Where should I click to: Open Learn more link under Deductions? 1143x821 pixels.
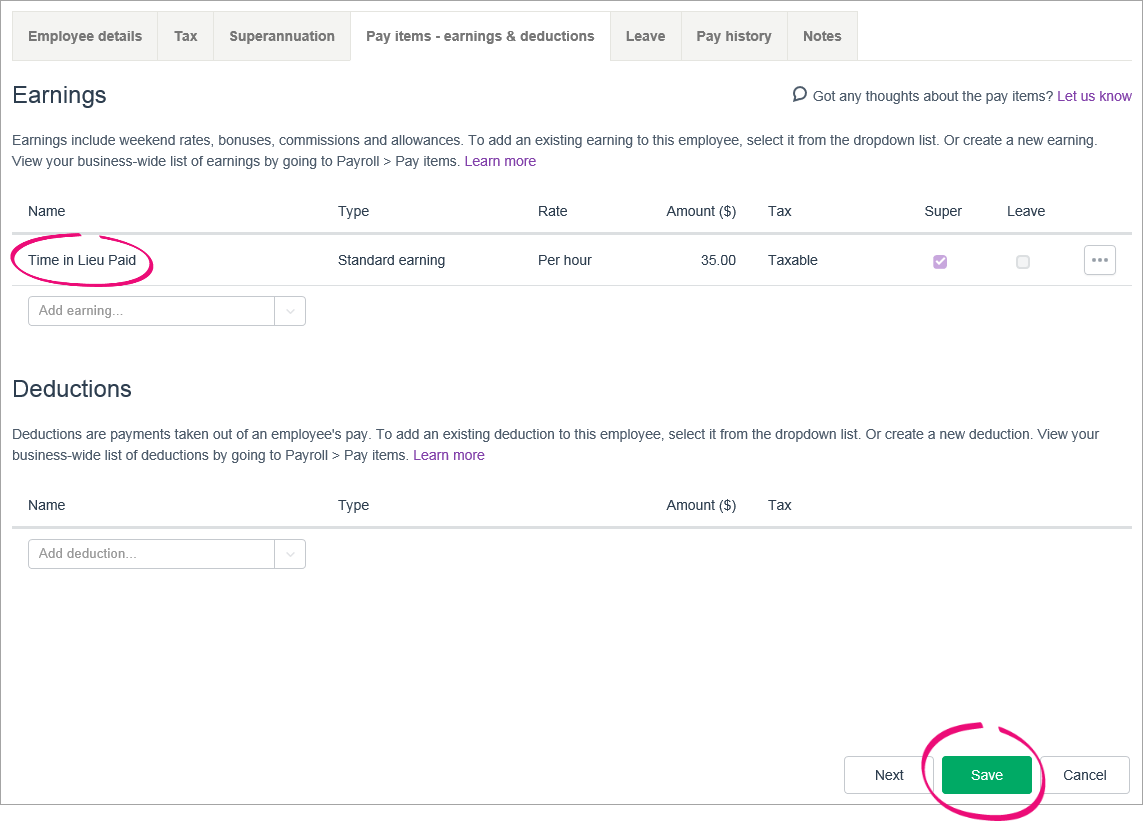(448, 455)
